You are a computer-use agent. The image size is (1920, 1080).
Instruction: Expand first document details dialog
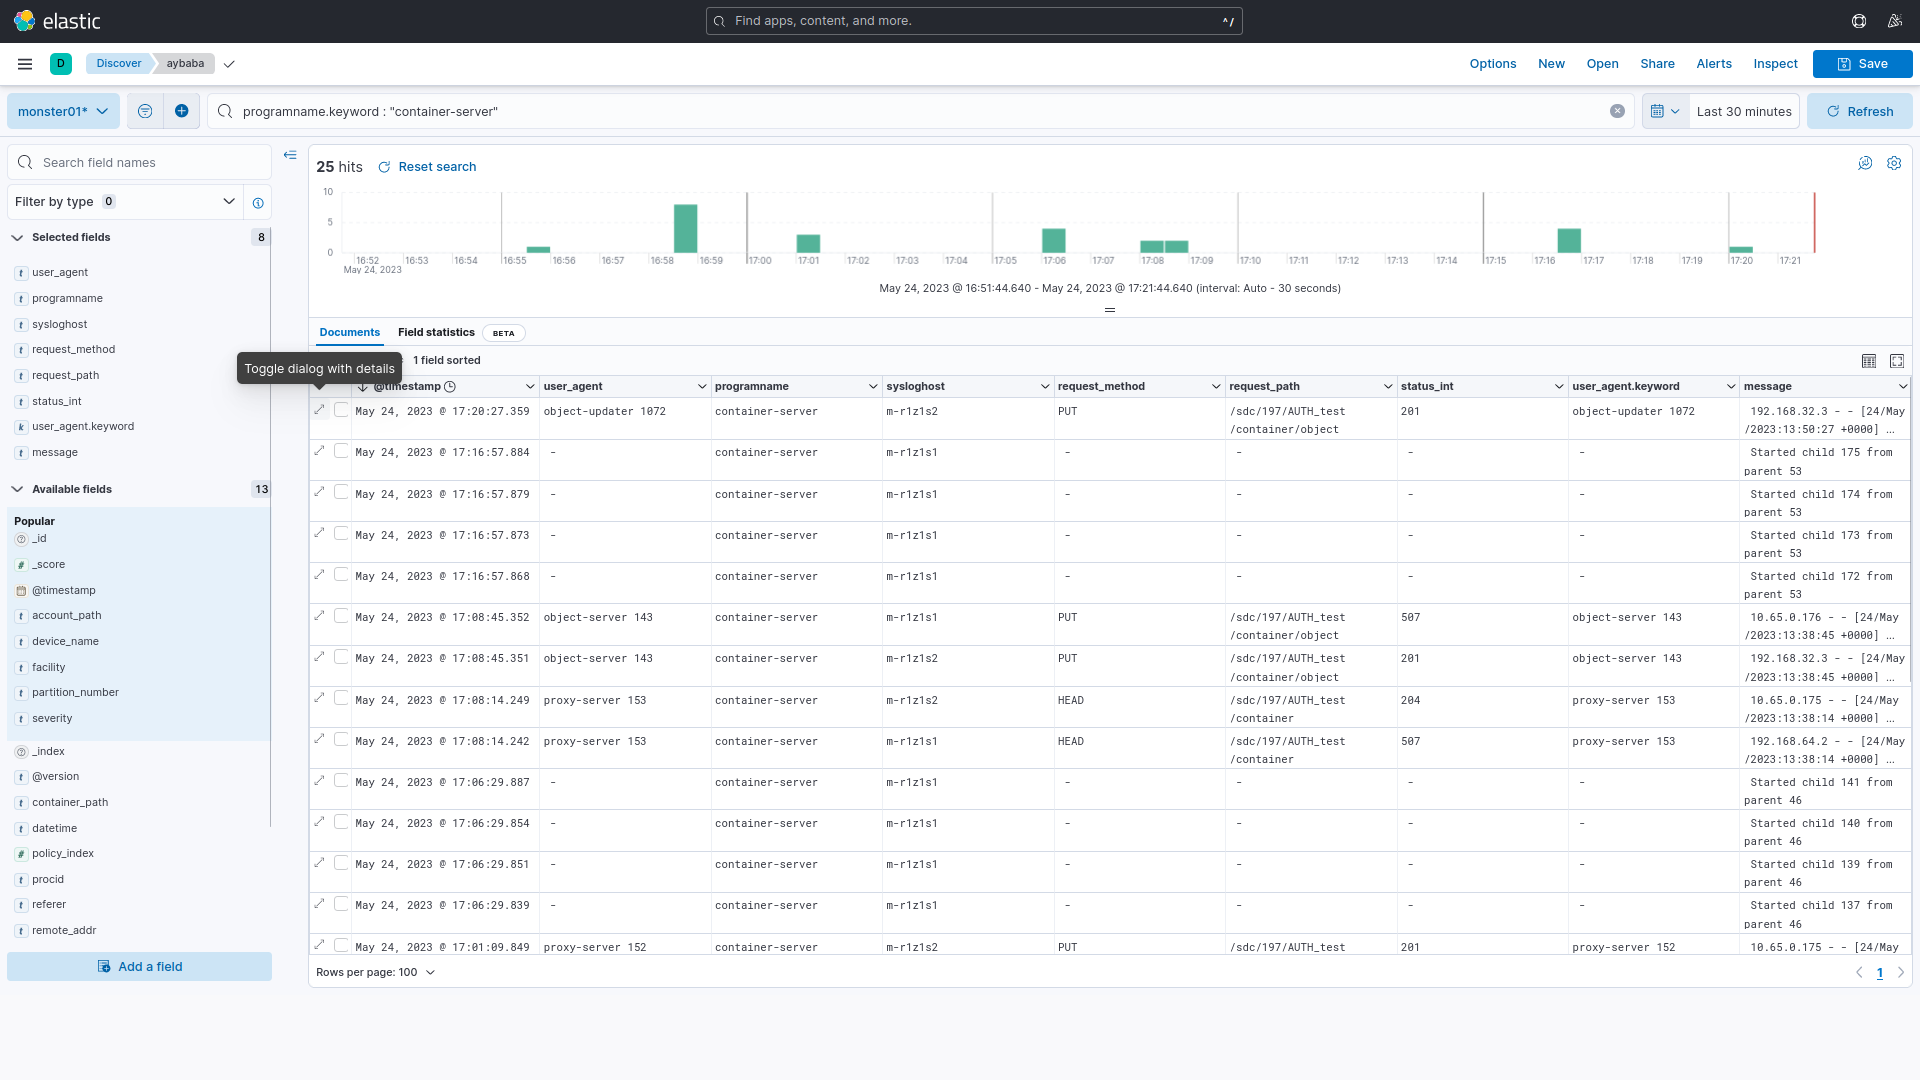320,410
